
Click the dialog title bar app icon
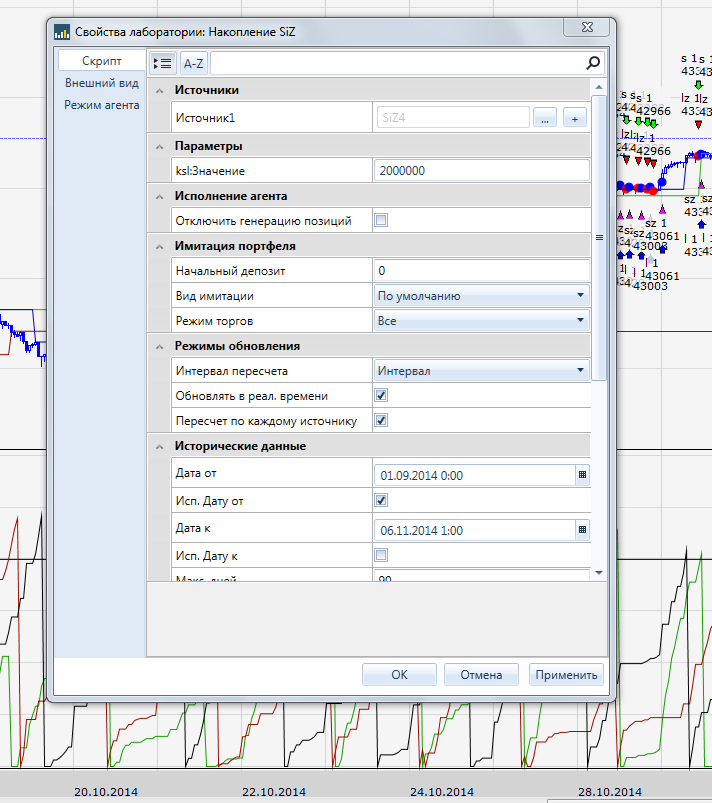click(61, 32)
